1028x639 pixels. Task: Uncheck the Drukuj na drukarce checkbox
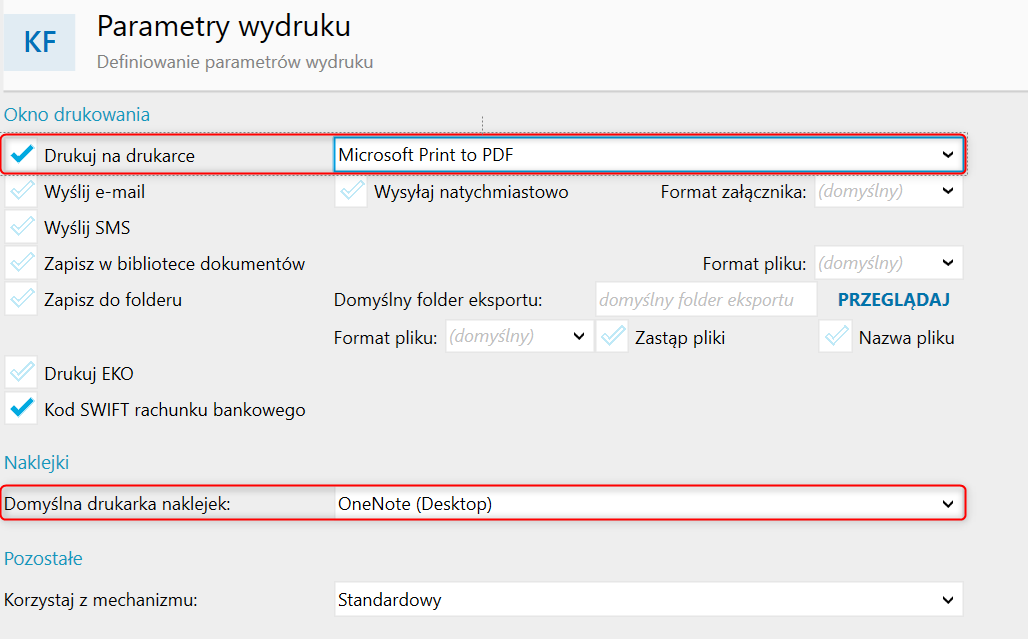[21, 155]
